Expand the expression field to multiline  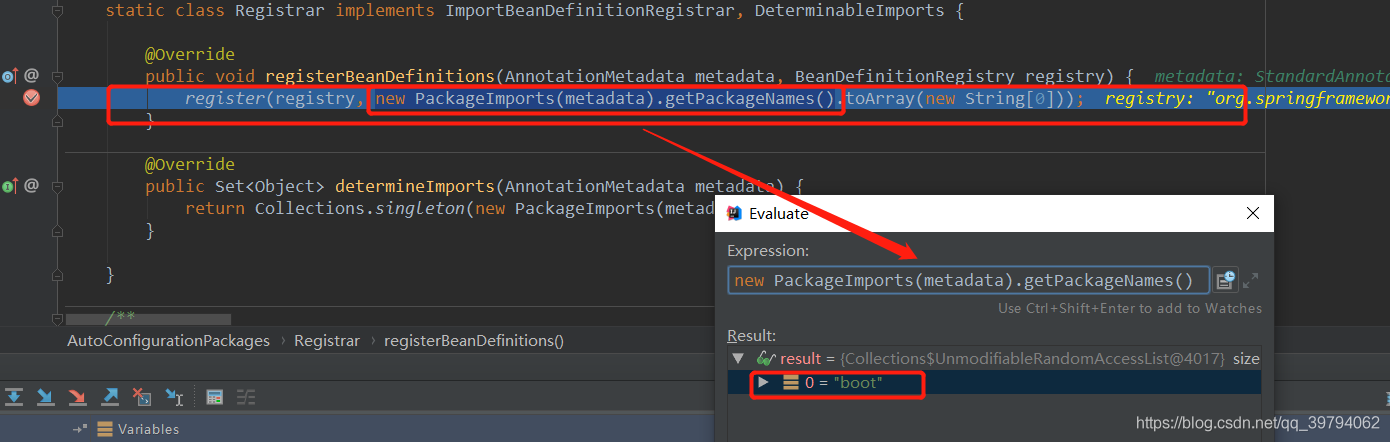coord(1251,280)
